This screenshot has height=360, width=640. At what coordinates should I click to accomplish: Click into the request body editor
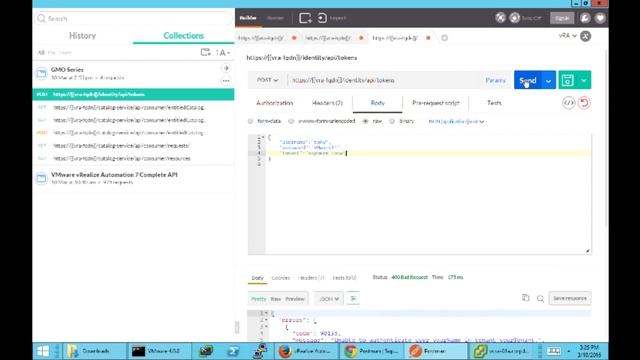[428, 194]
